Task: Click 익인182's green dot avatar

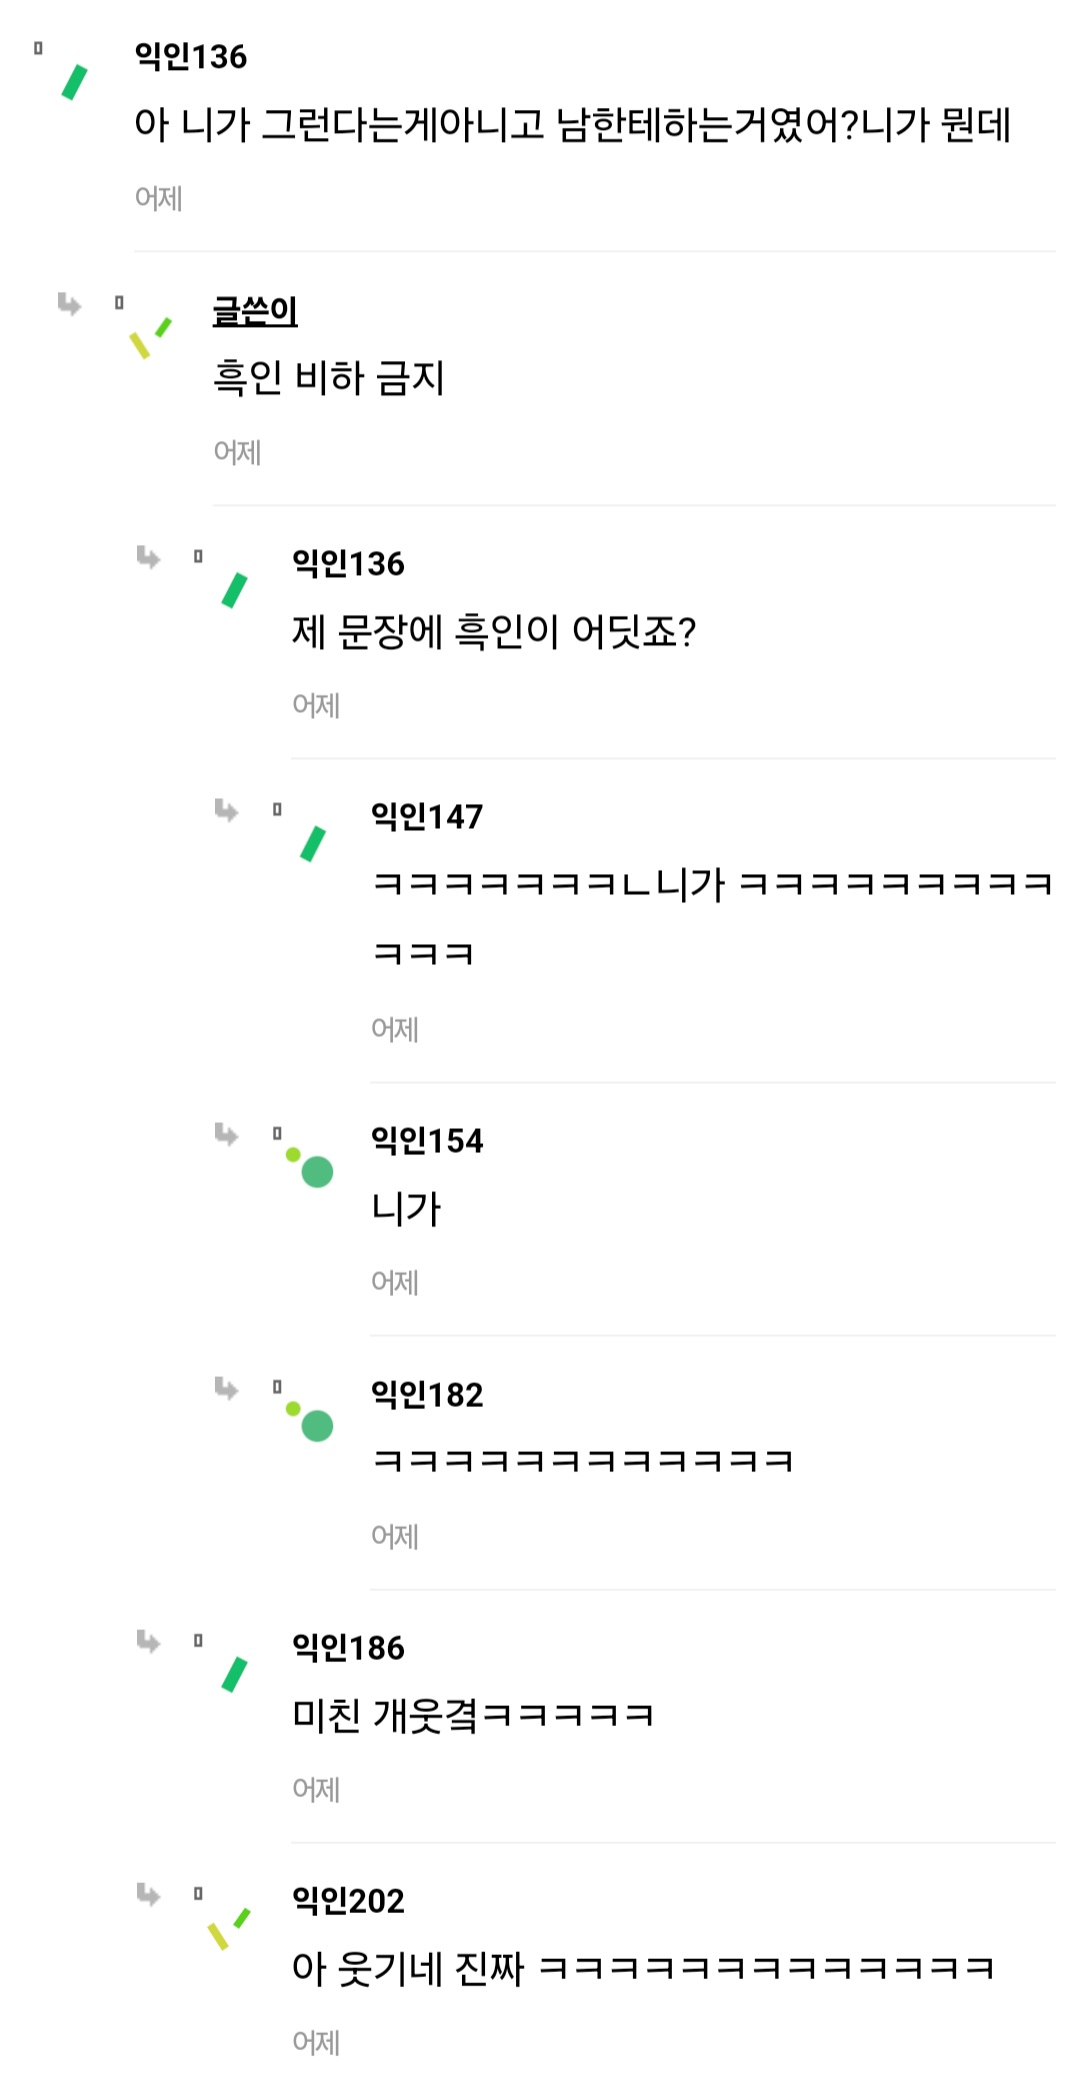Action: 311,1421
